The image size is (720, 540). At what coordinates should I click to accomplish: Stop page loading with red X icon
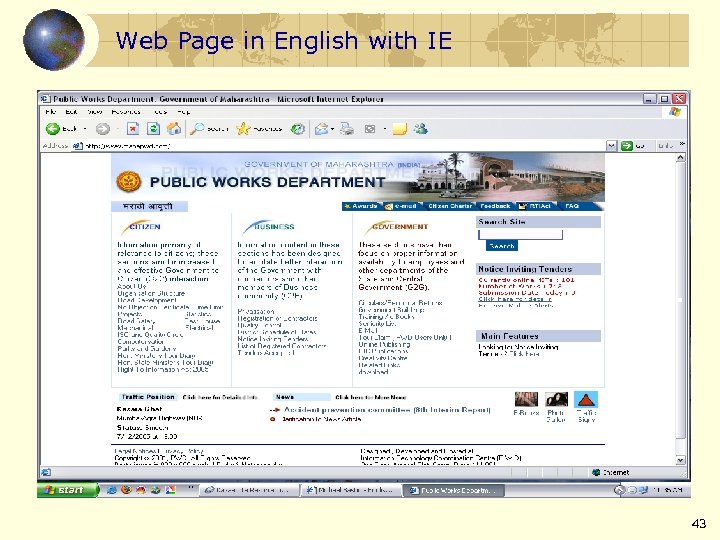(133, 129)
